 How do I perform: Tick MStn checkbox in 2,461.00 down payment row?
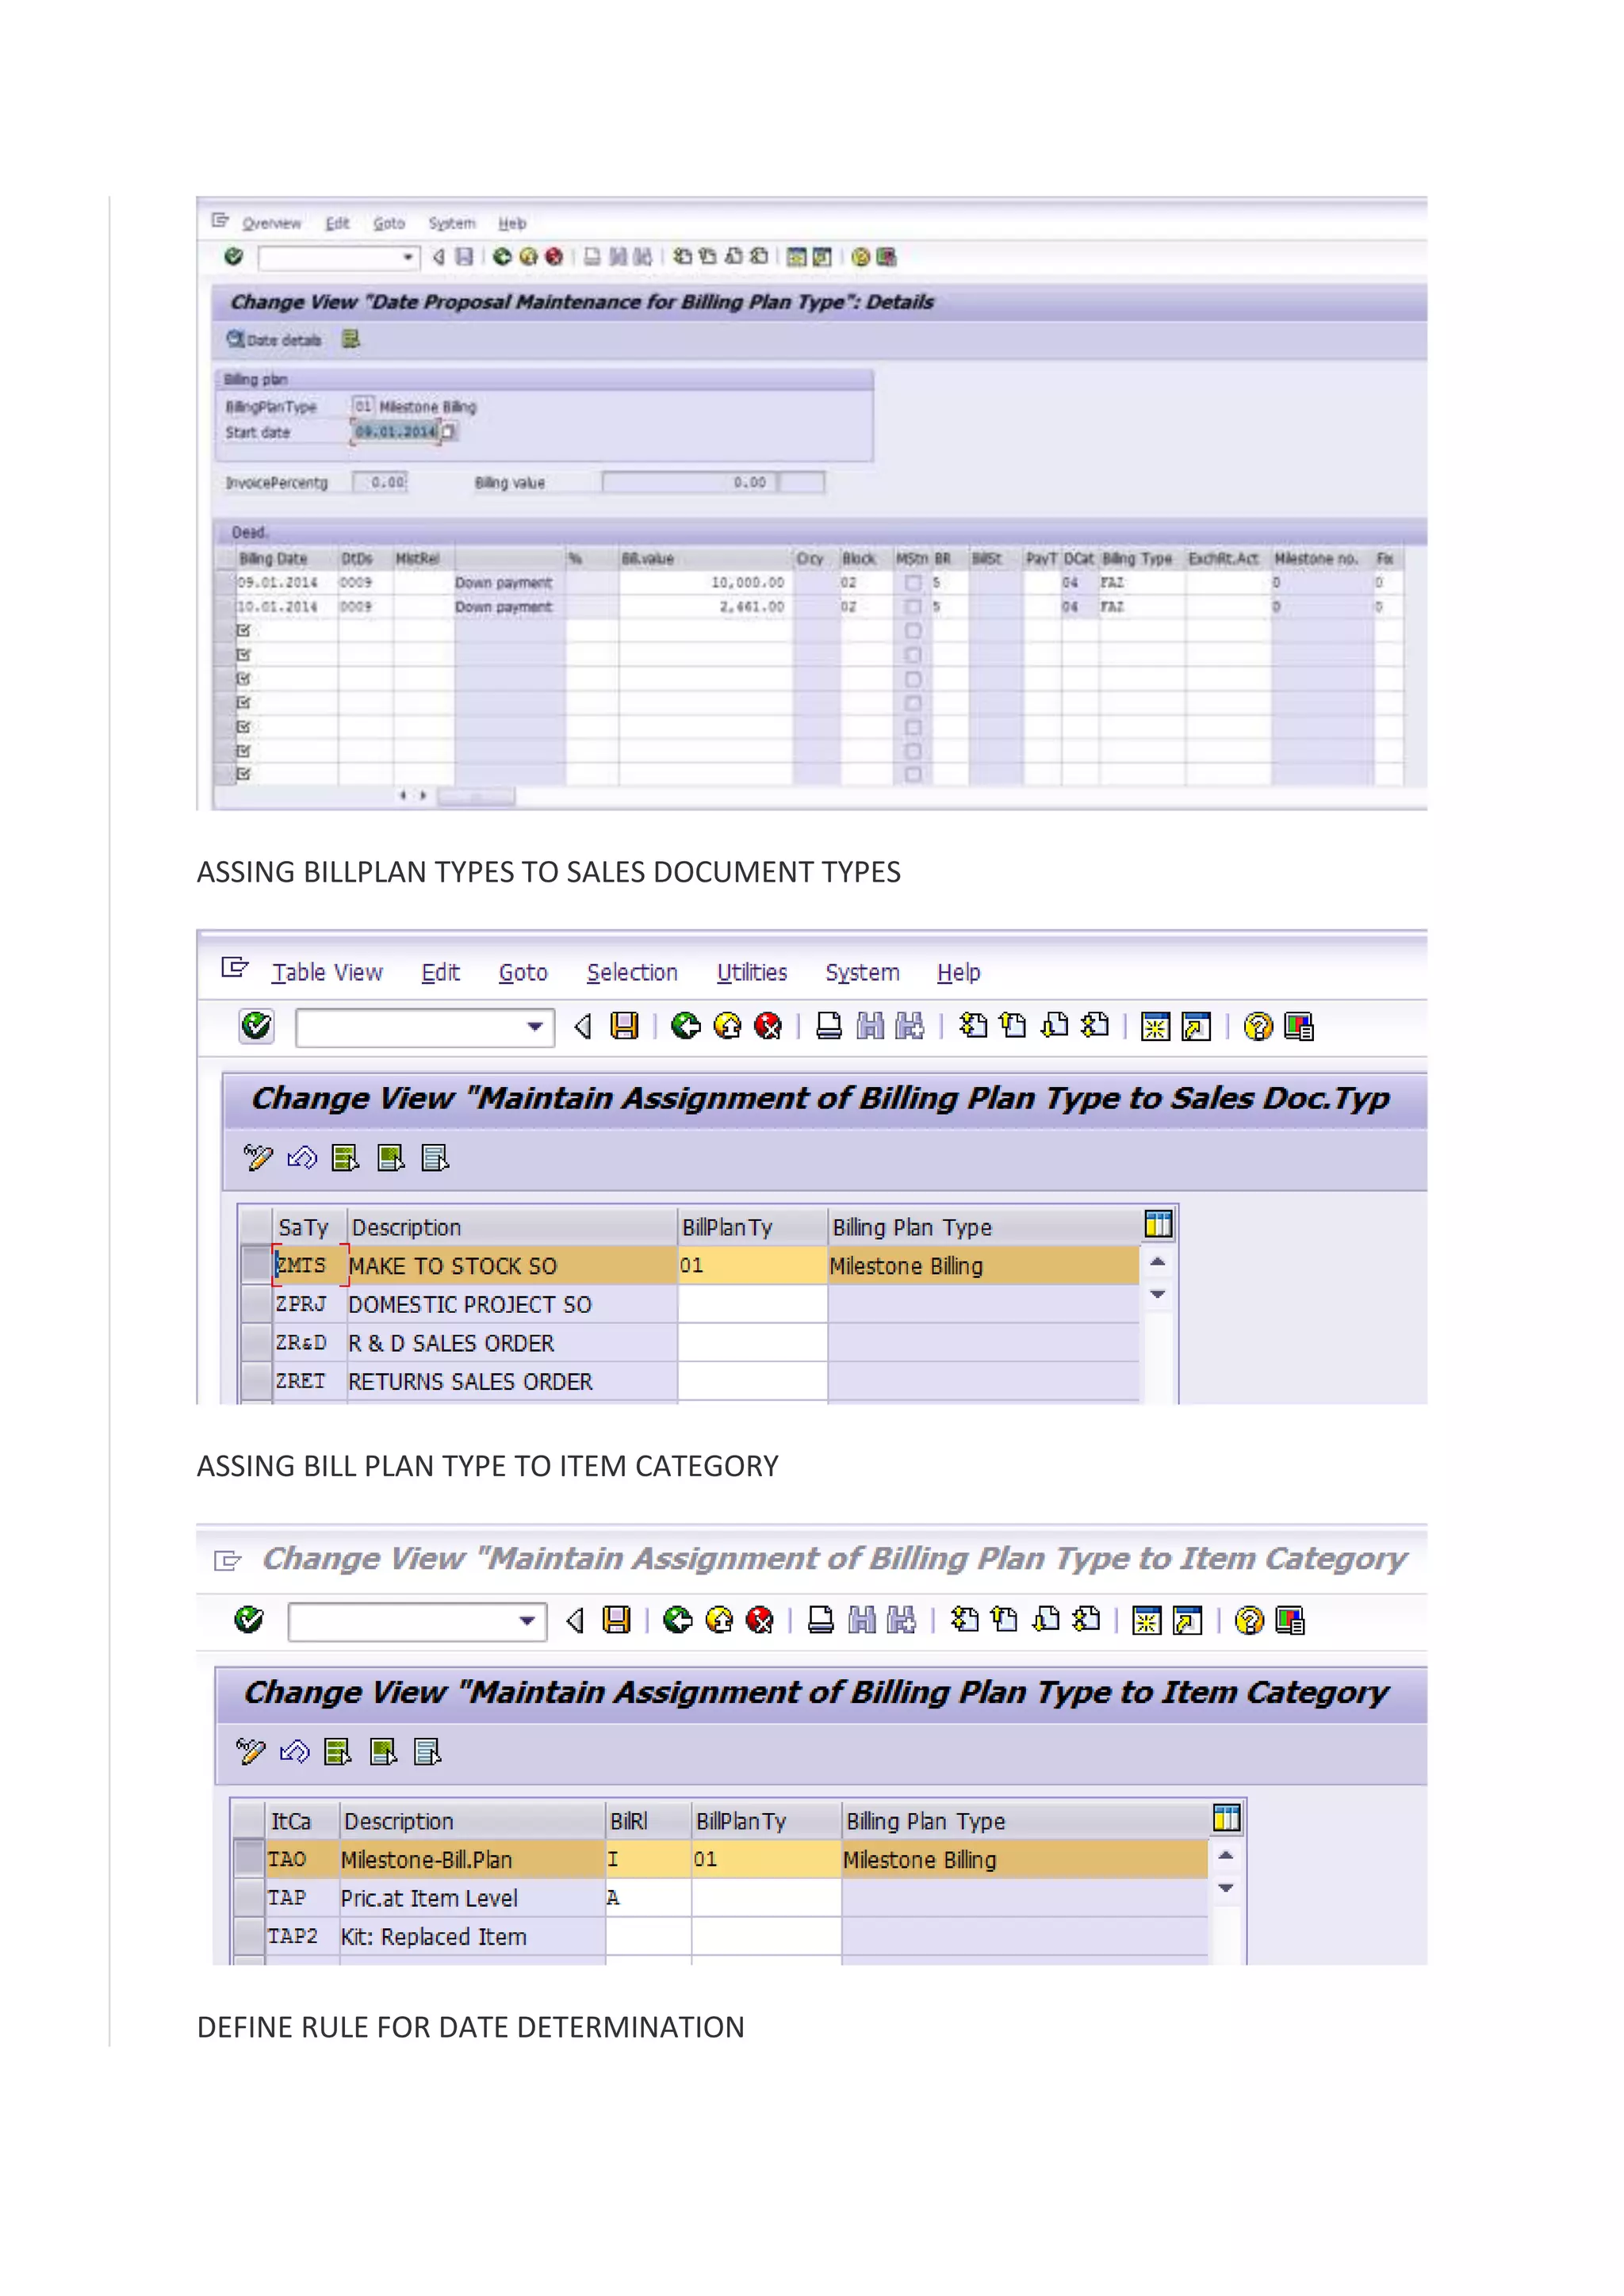point(913,606)
